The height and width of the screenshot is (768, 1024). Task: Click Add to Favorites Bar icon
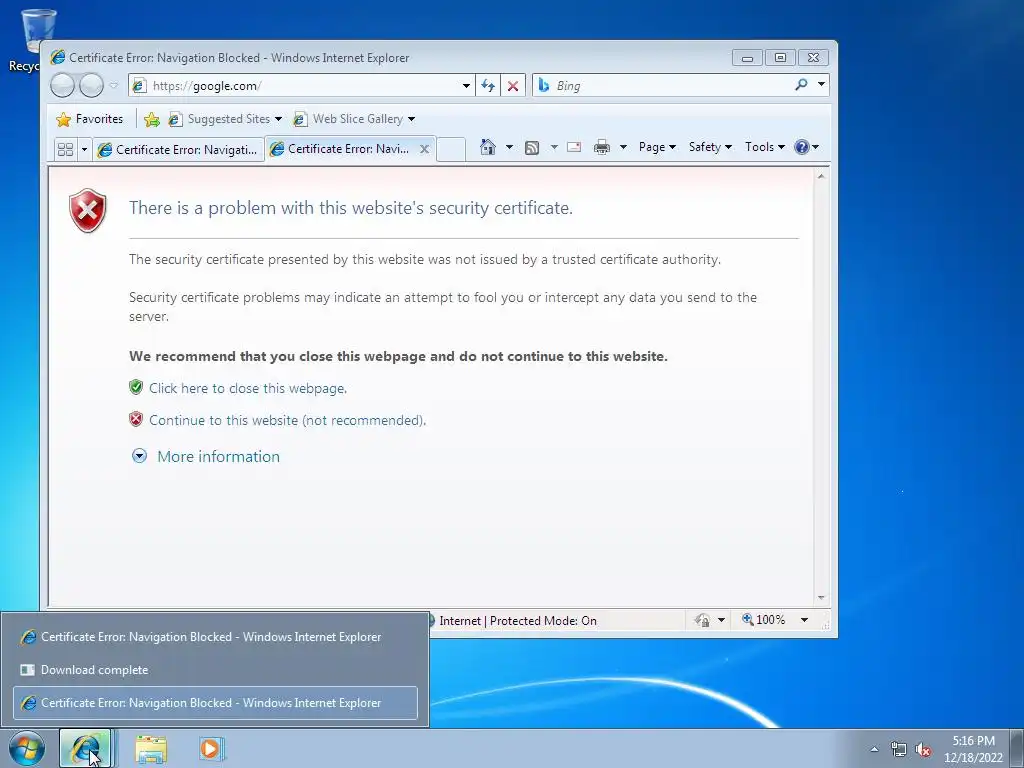point(152,119)
